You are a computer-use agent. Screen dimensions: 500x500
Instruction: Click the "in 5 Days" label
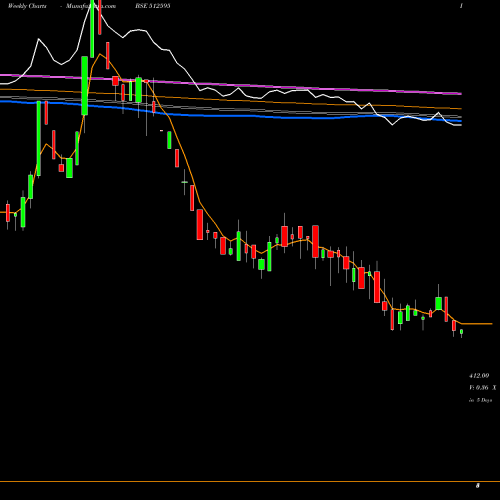480,400
